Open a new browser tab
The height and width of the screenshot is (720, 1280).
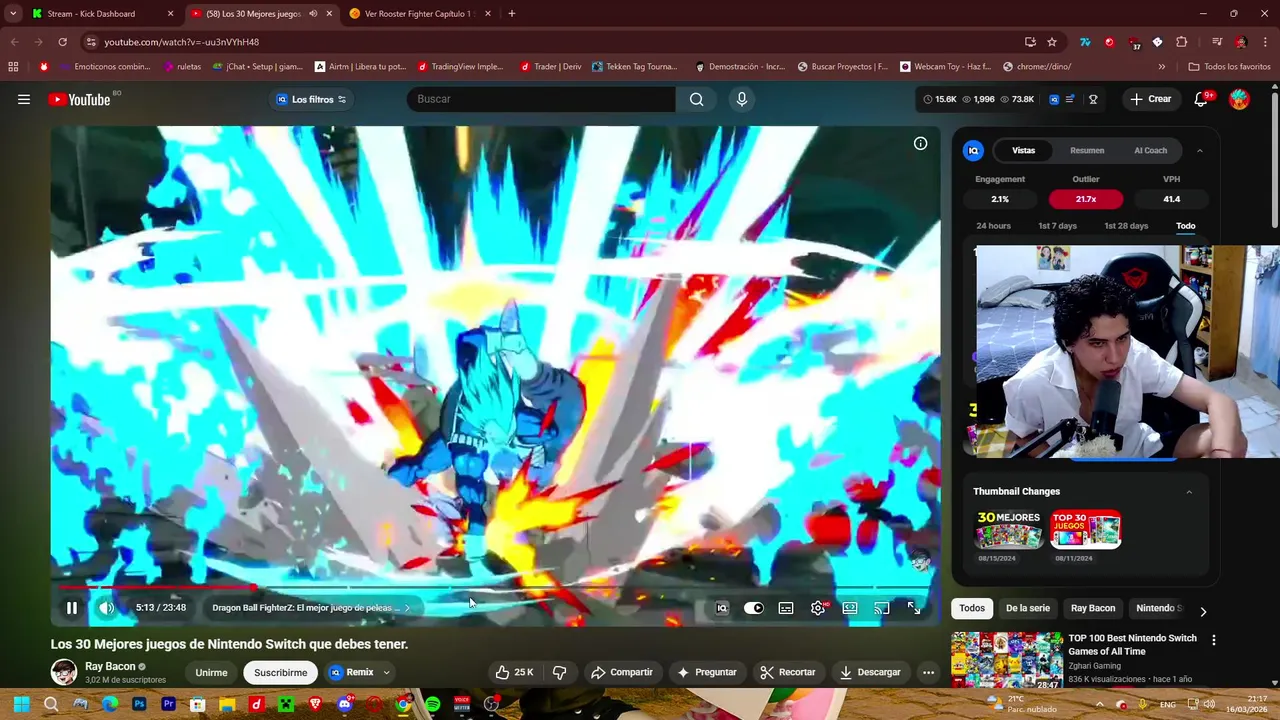[x=511, y=13]
